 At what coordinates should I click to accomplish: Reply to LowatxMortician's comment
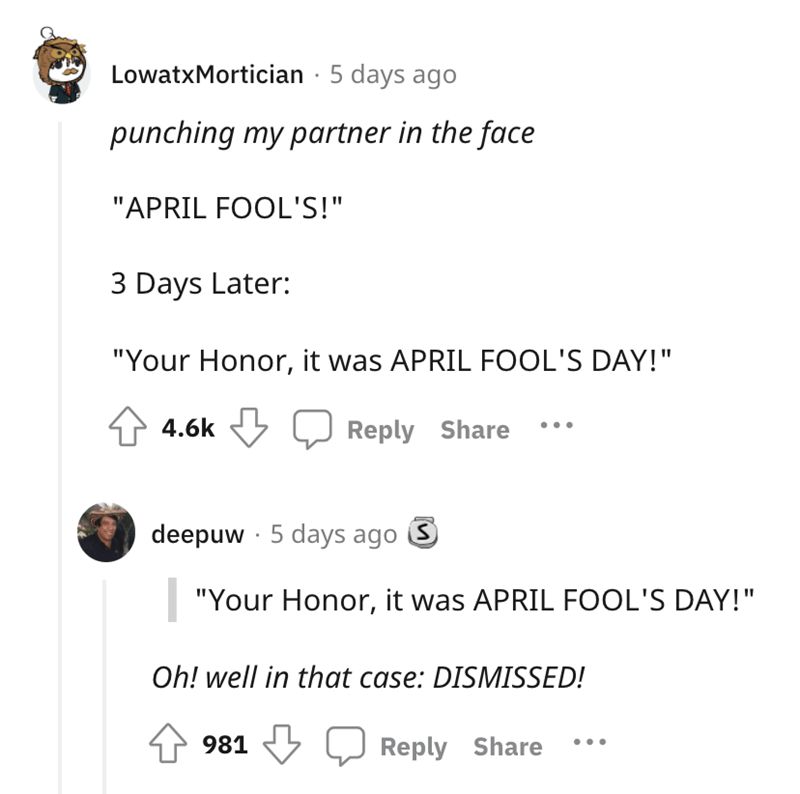click(x=381, y=430)
